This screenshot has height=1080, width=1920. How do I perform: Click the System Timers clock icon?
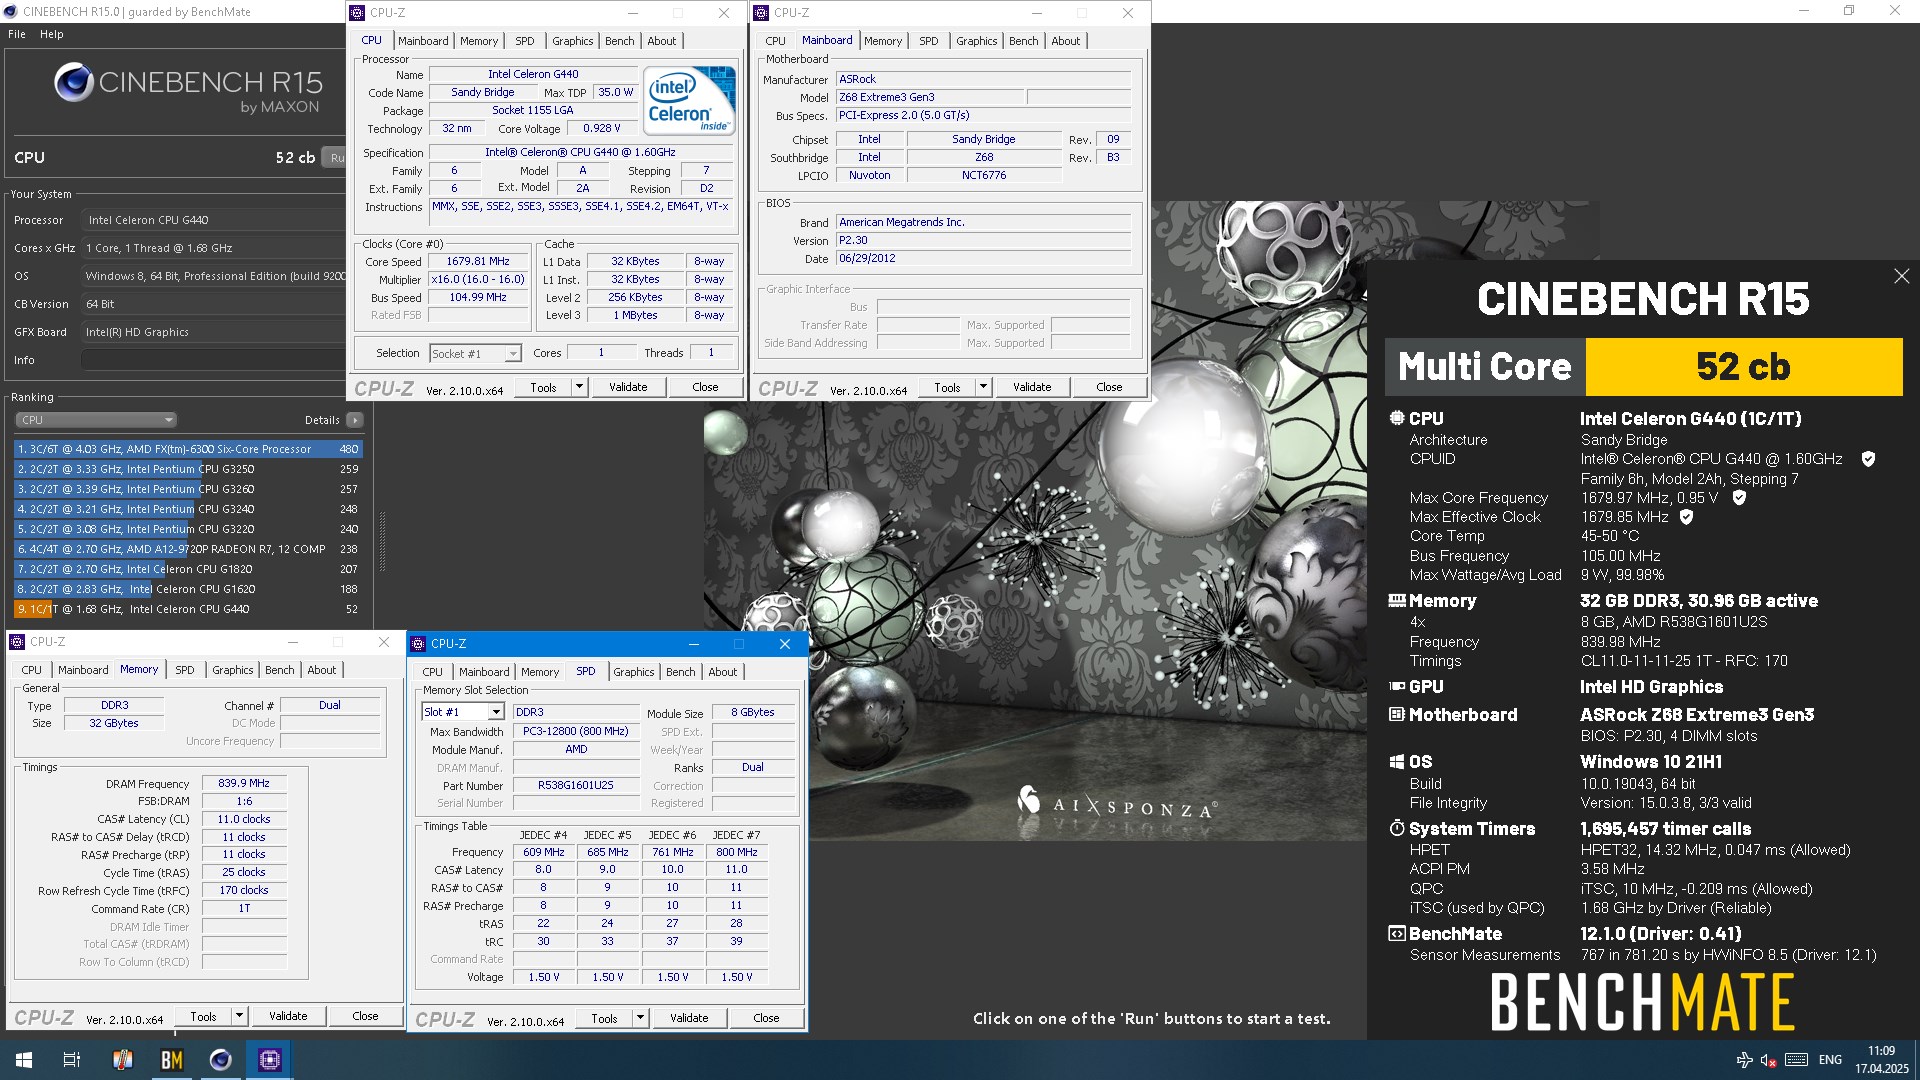(1397, 829)
